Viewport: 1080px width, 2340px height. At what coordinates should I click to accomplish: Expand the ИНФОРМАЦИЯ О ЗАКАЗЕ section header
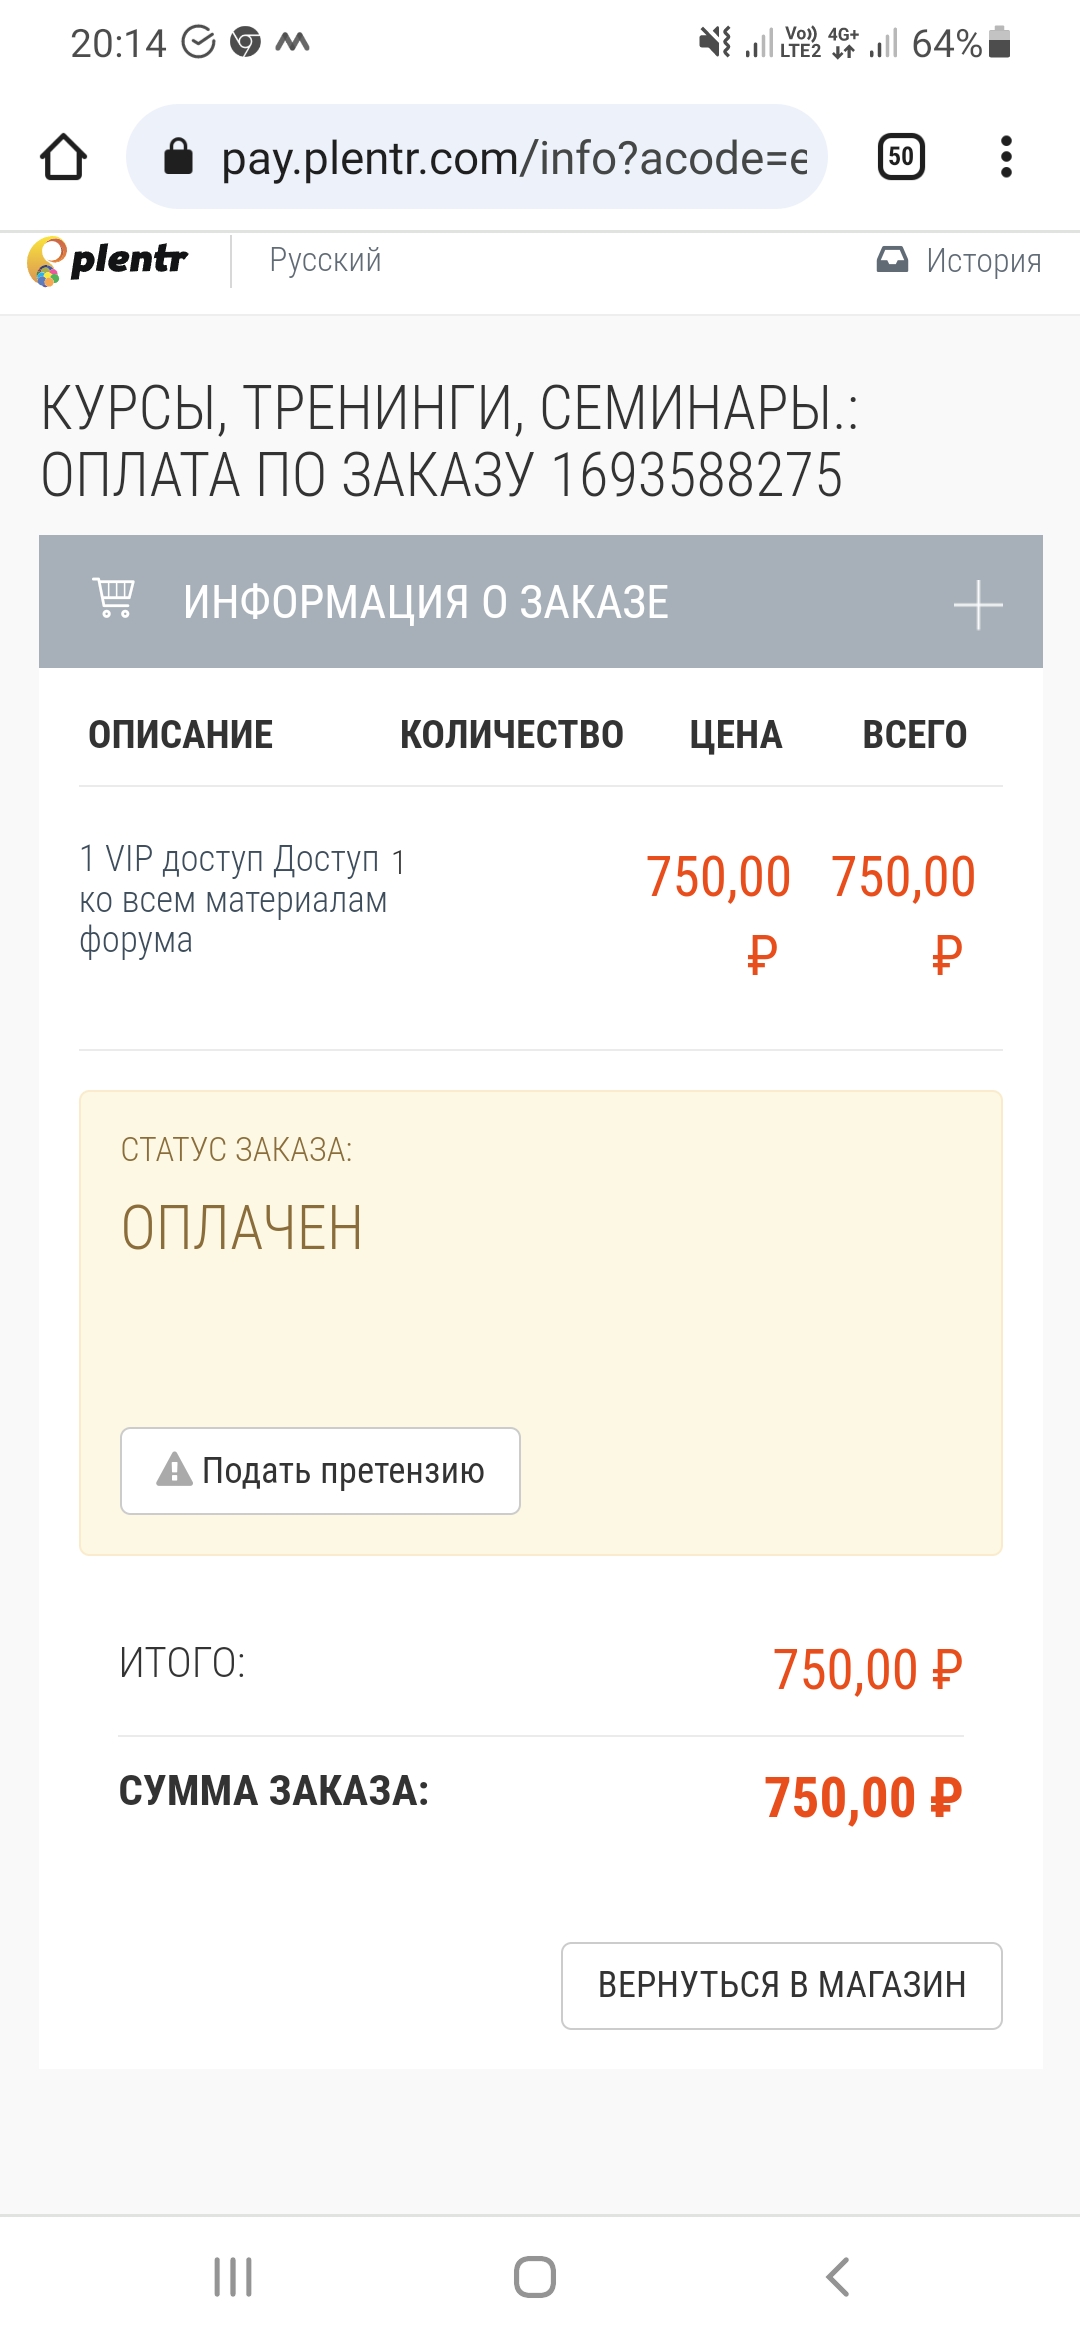(x=541, y=602)
